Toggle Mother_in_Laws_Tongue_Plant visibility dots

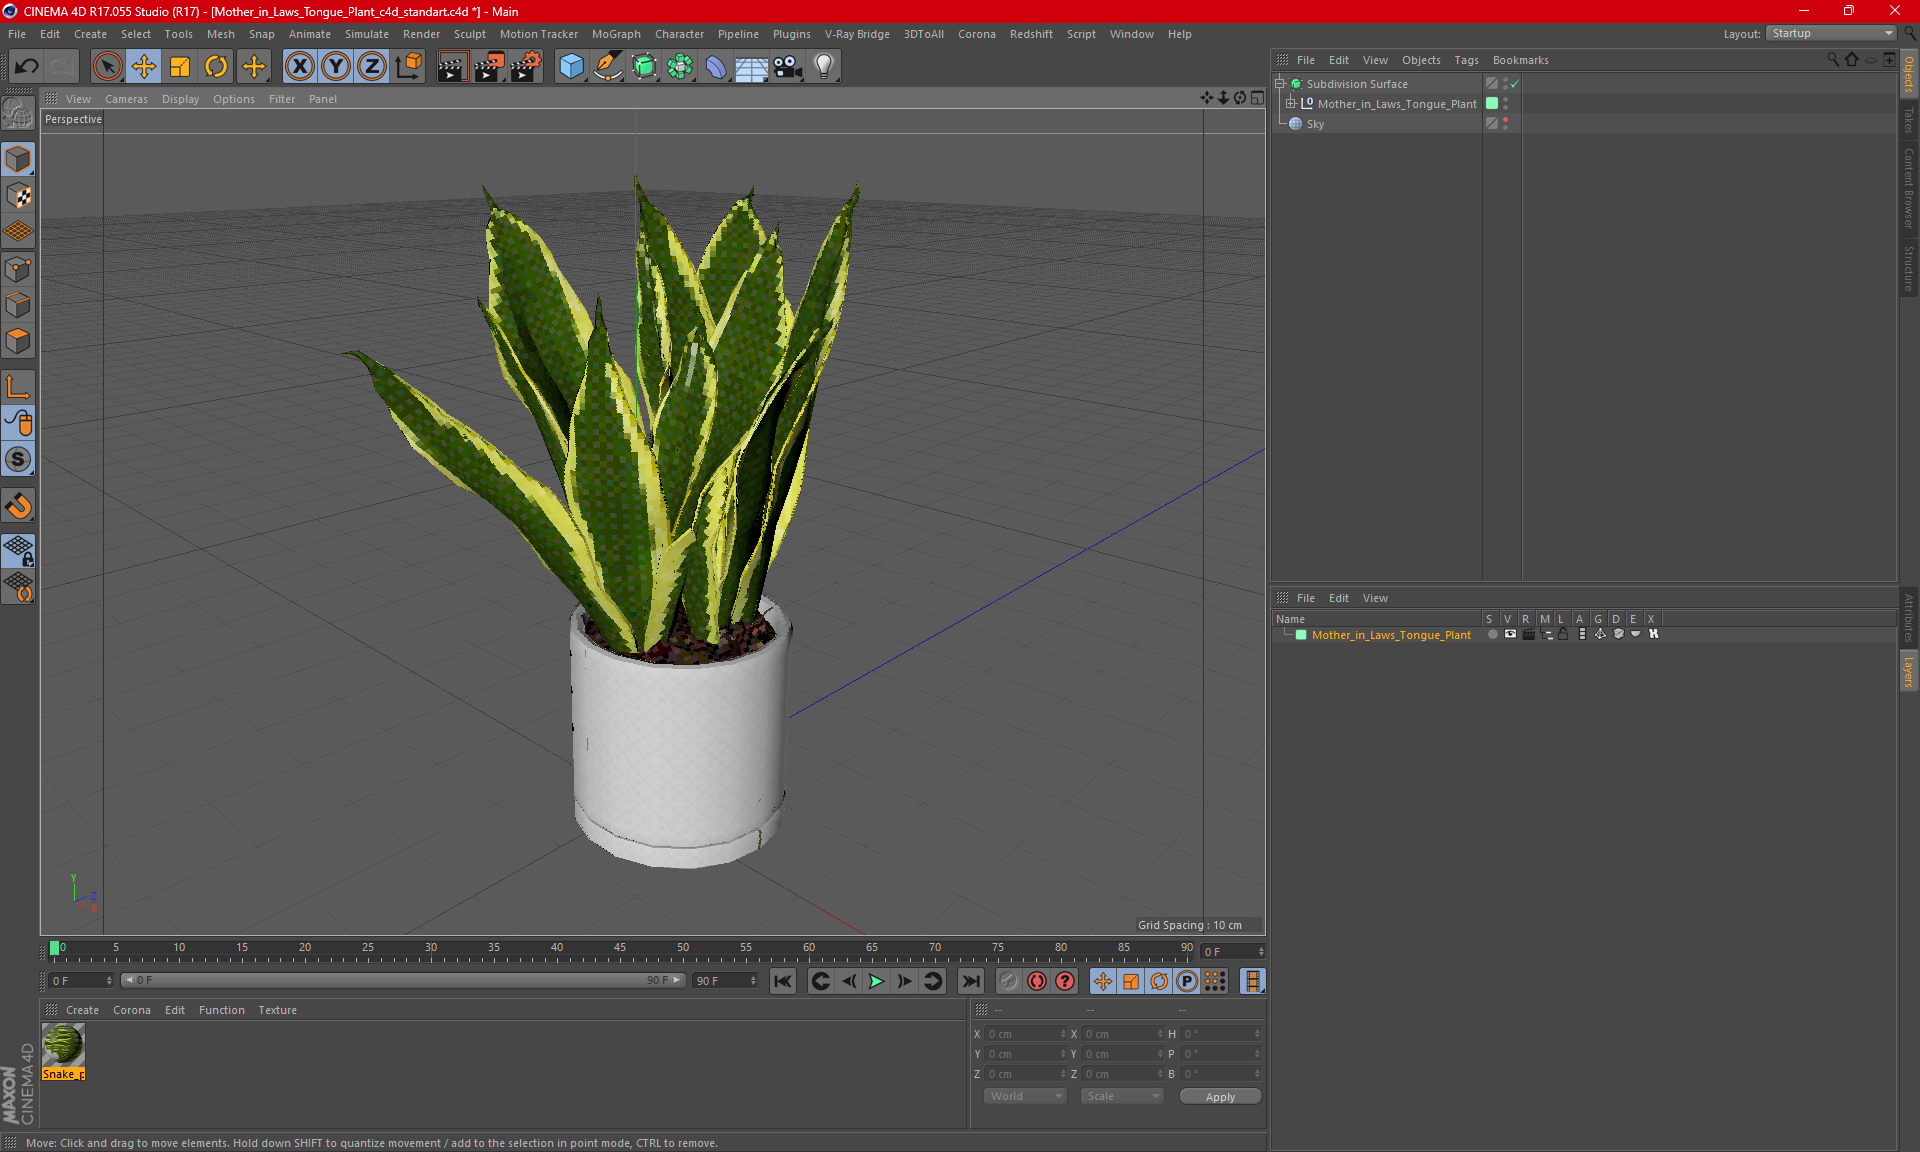[x=1505, y=104]
